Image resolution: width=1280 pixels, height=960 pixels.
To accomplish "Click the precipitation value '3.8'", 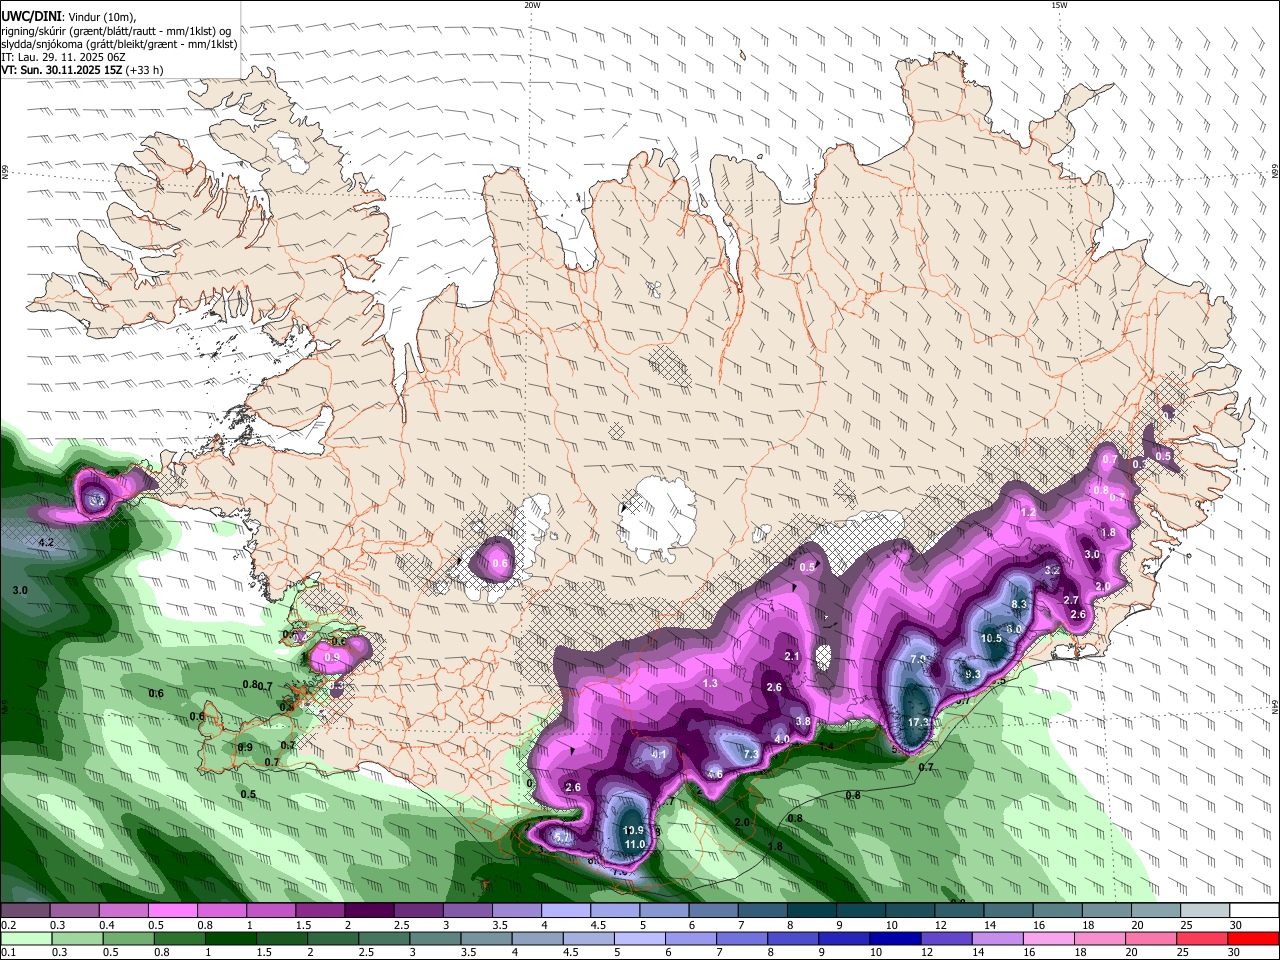I will 803,722.
